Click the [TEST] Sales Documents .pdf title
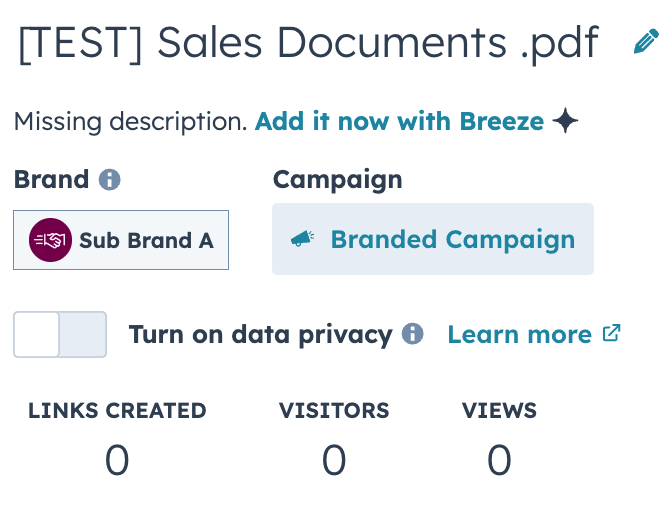 tap(308, 43)
